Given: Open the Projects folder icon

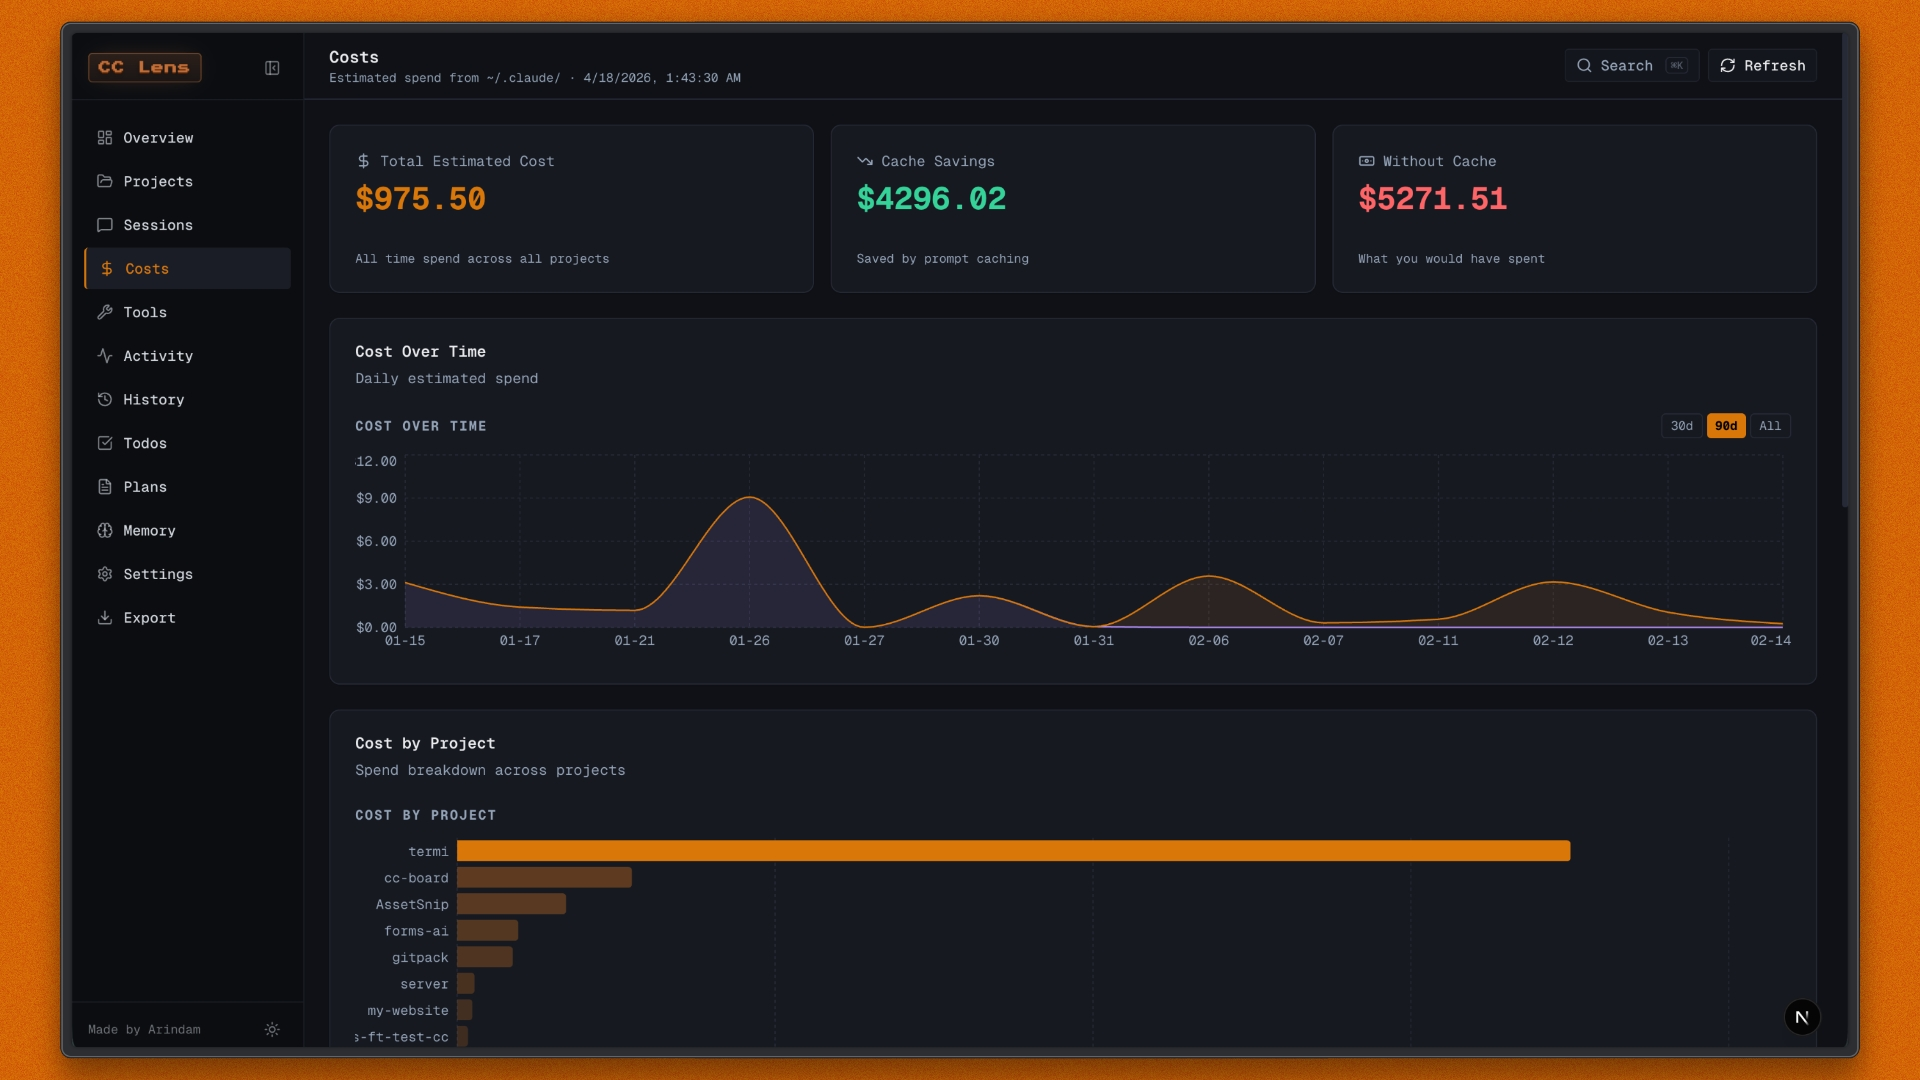Looking at the screenshot, I should 105,181.
